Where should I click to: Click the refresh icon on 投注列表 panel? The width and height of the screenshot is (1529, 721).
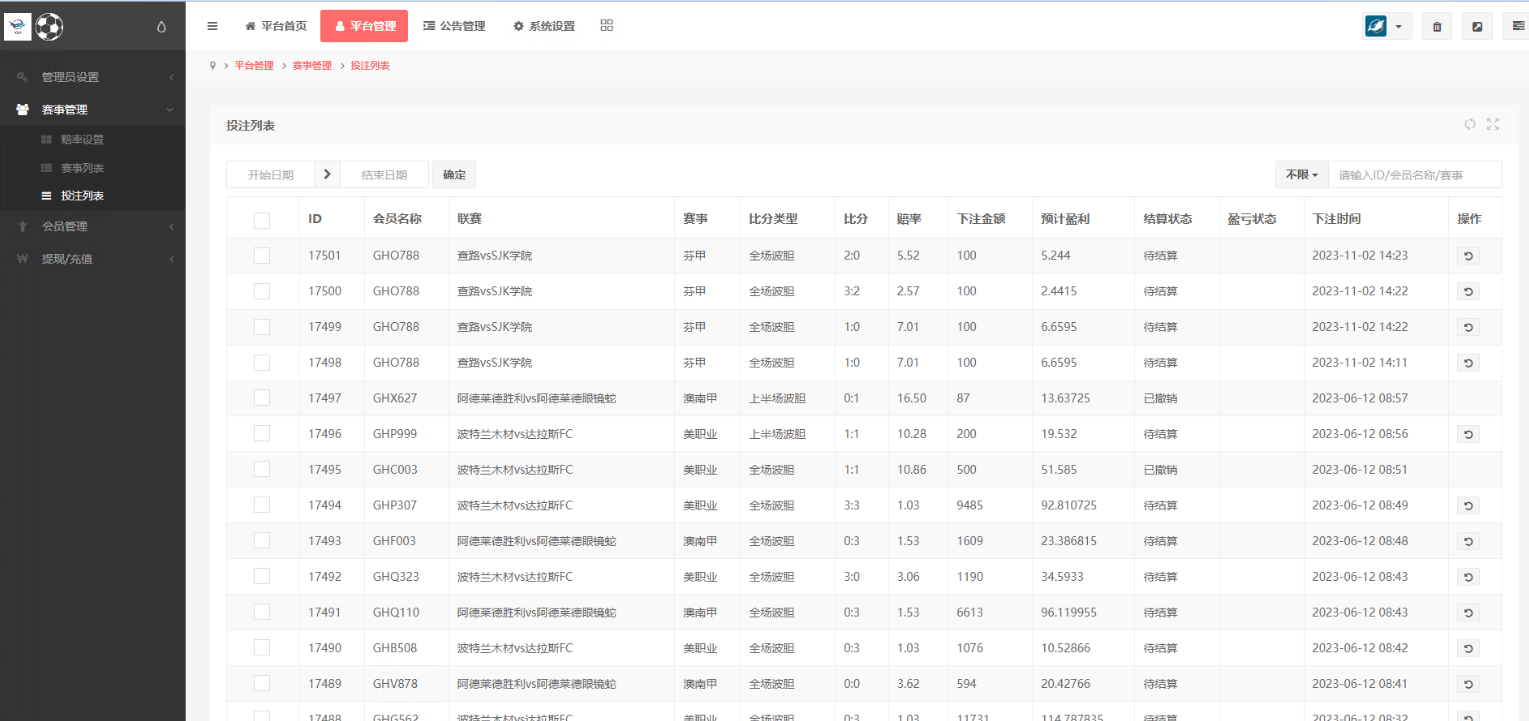(1470, 124)
